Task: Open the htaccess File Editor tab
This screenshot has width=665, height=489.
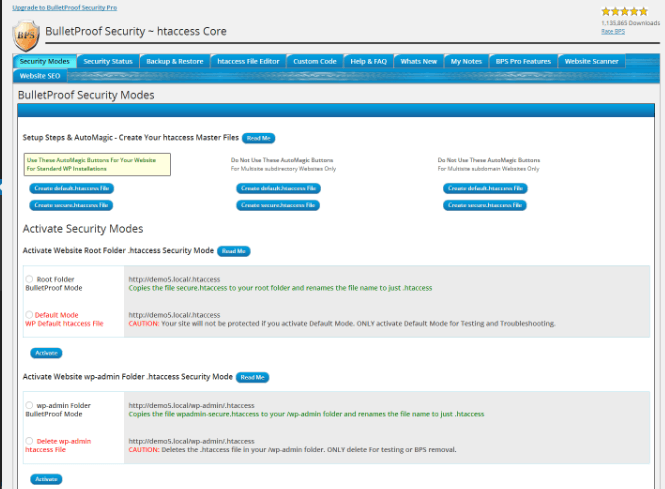Action: point(248,61)
